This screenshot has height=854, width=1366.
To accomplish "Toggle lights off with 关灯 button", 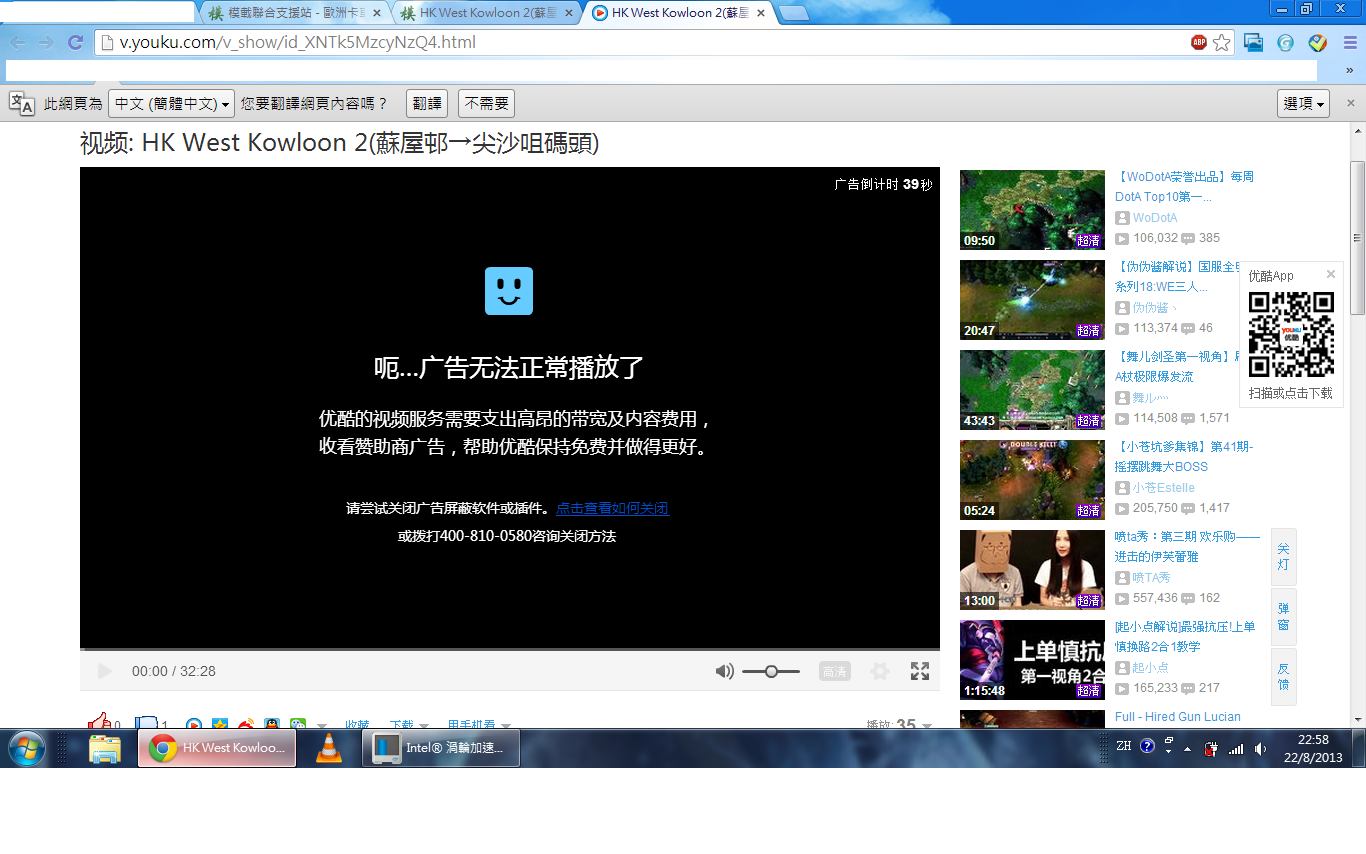I will point(1283,557).
